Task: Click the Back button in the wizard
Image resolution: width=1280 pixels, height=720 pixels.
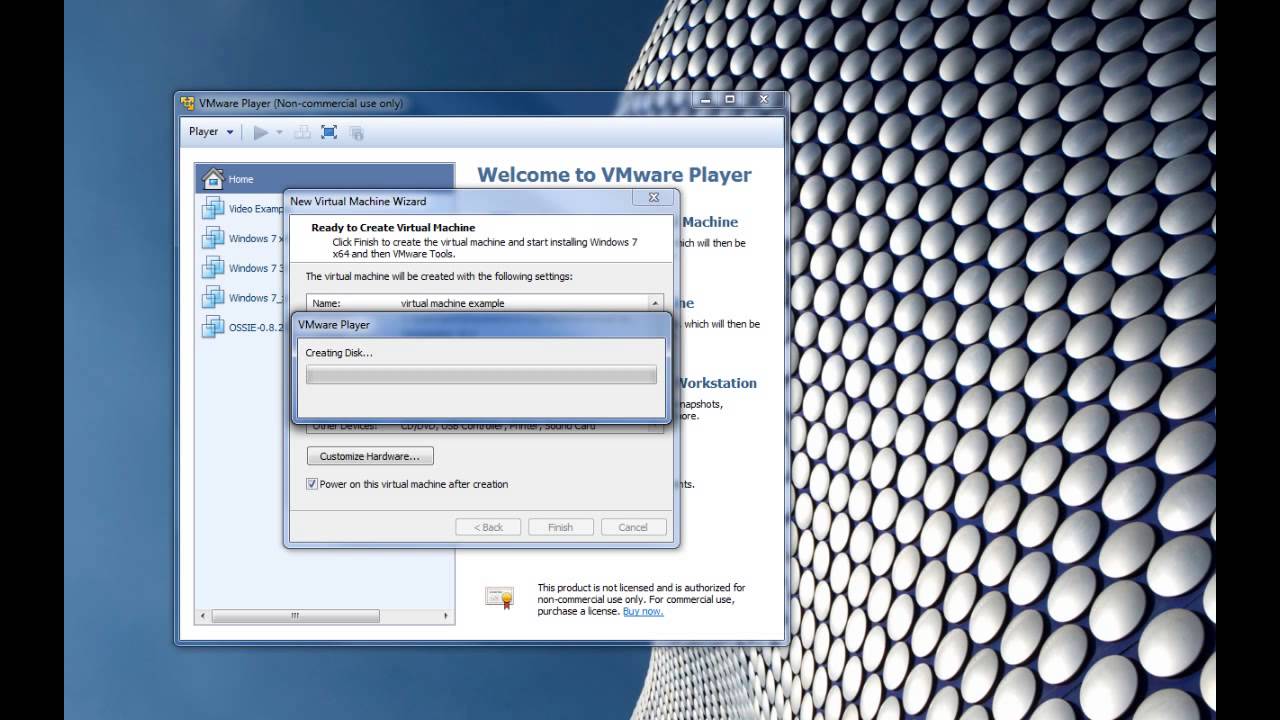Action: click(x=488, y=527)
